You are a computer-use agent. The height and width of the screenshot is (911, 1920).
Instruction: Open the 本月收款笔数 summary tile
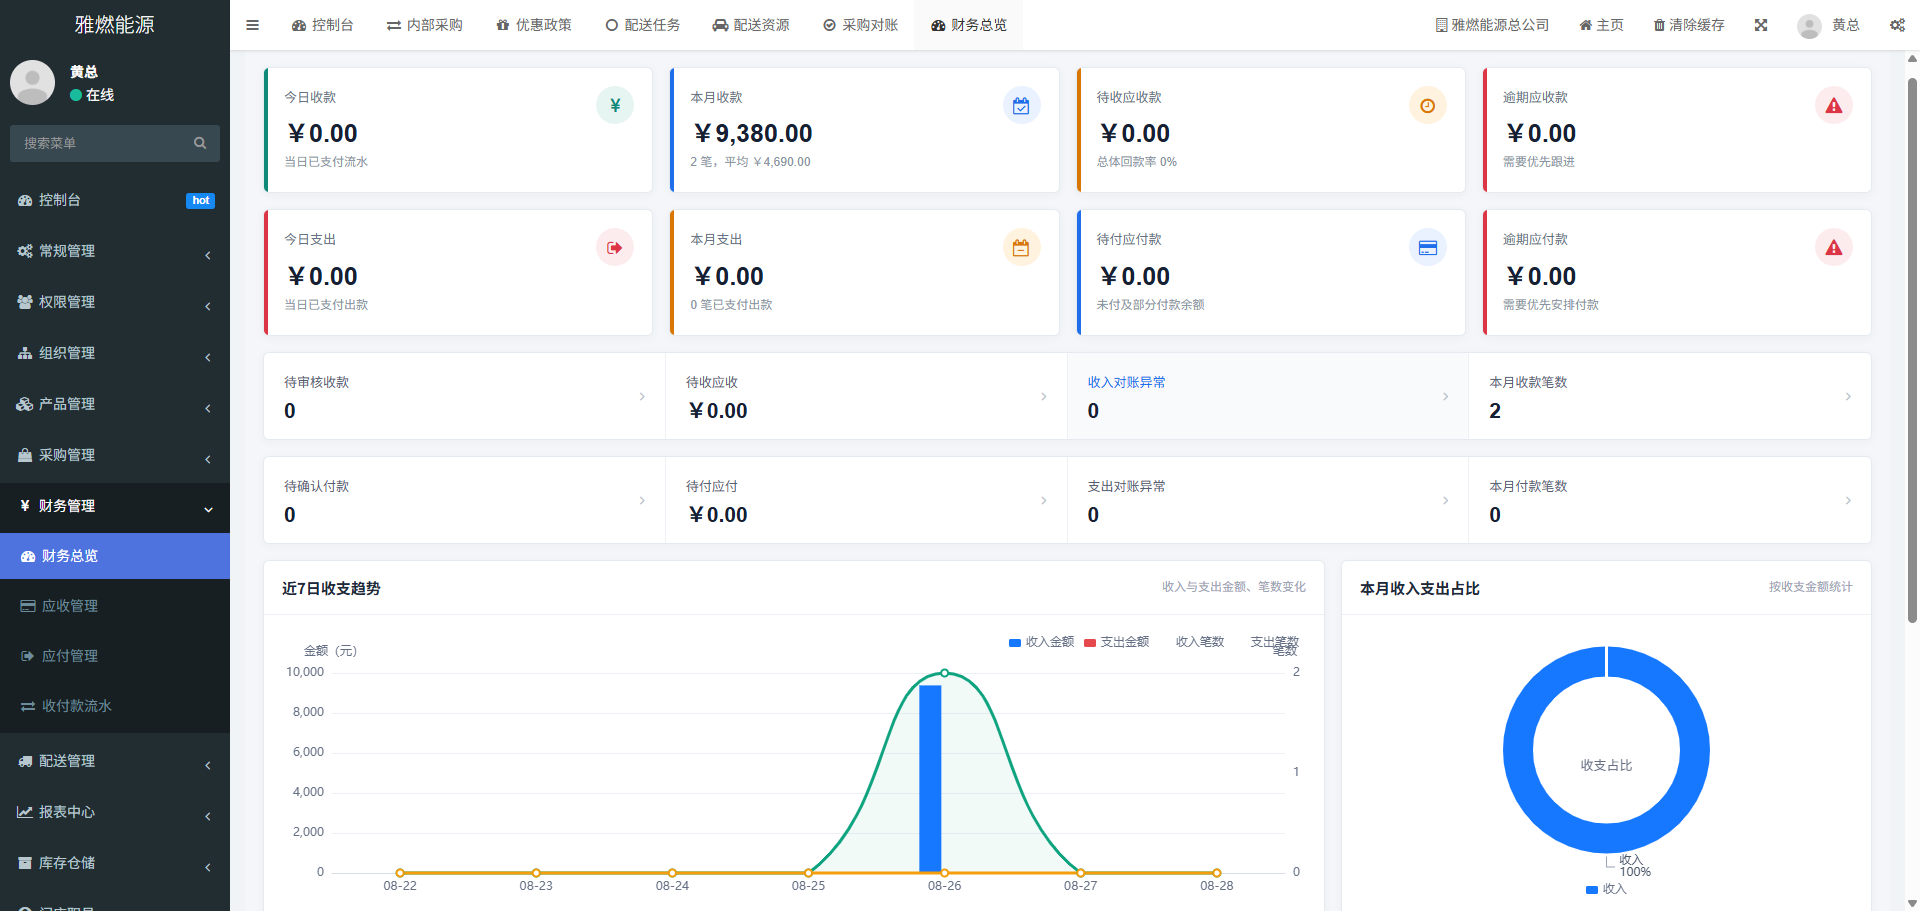pyautogui.click(x=1670, y=396)
